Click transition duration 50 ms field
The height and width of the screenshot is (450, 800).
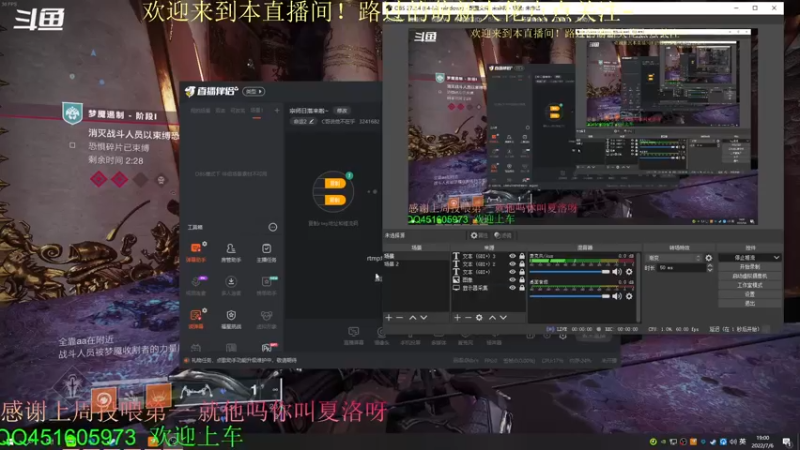tap(681, 268)
